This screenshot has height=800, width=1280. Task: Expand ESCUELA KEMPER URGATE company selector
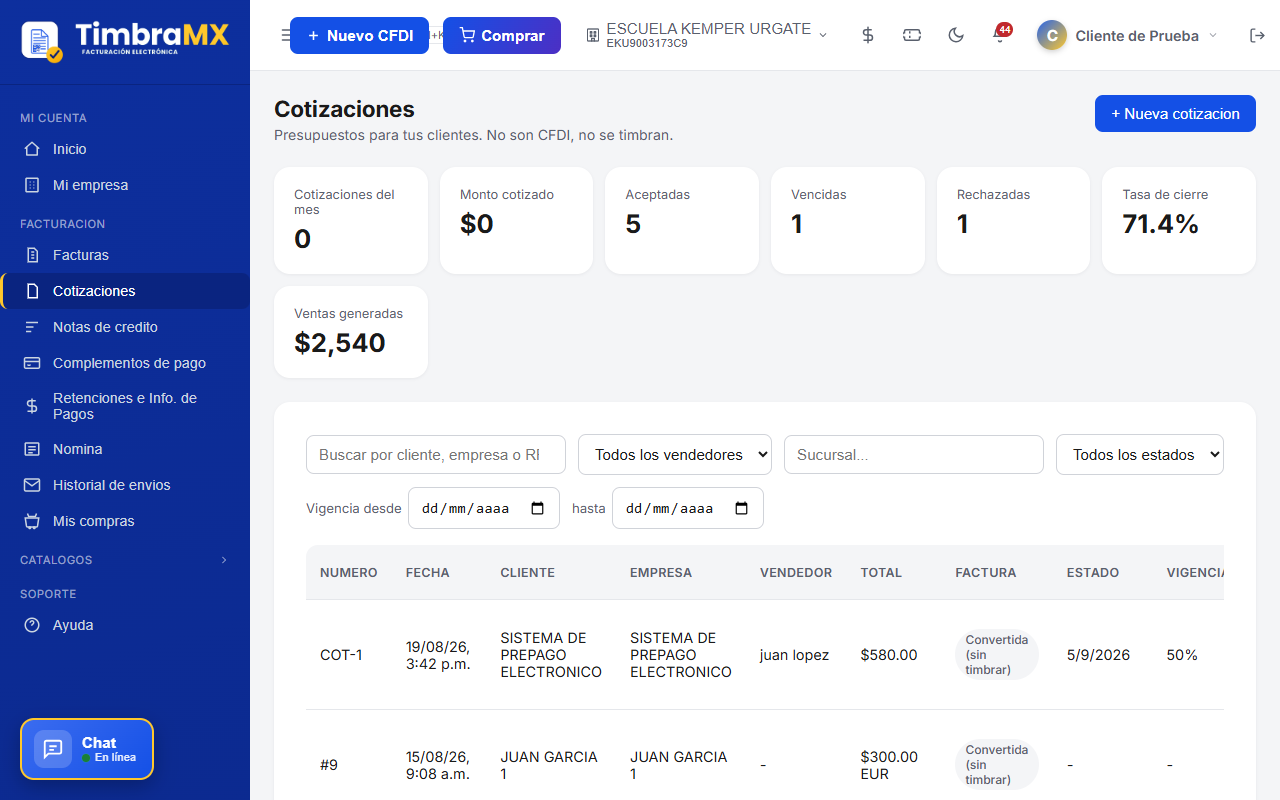[707, 35]
